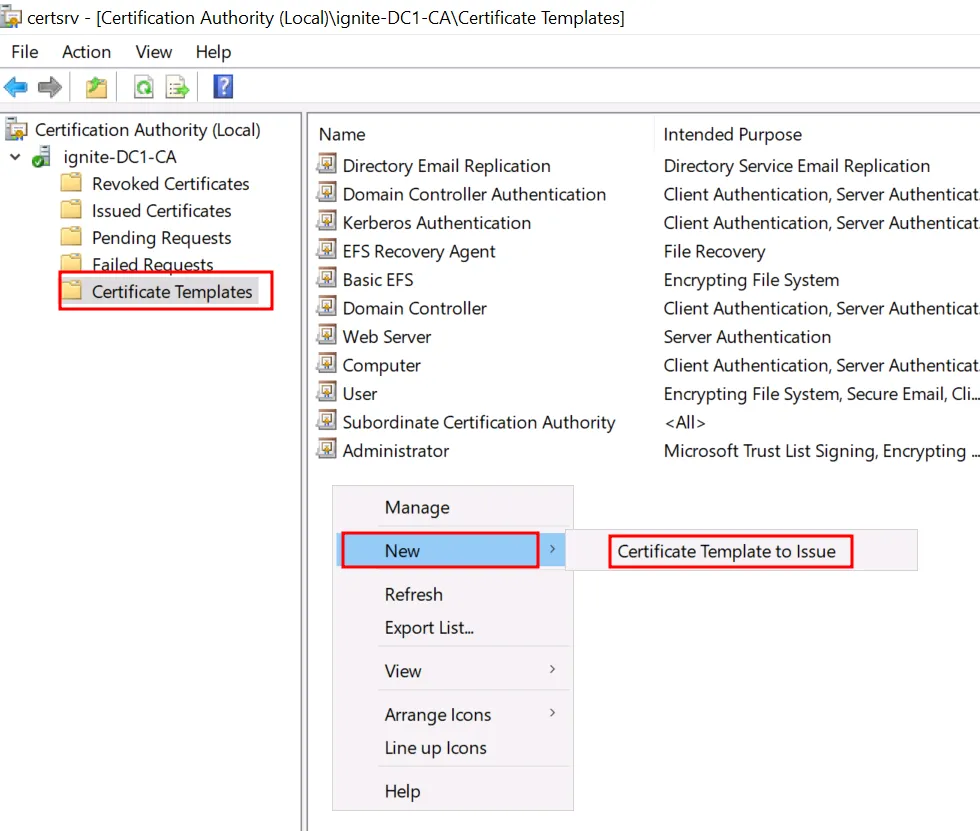Select the Subordinate Certification Authority template
980x831 pixels.
[x=478, y=422]
